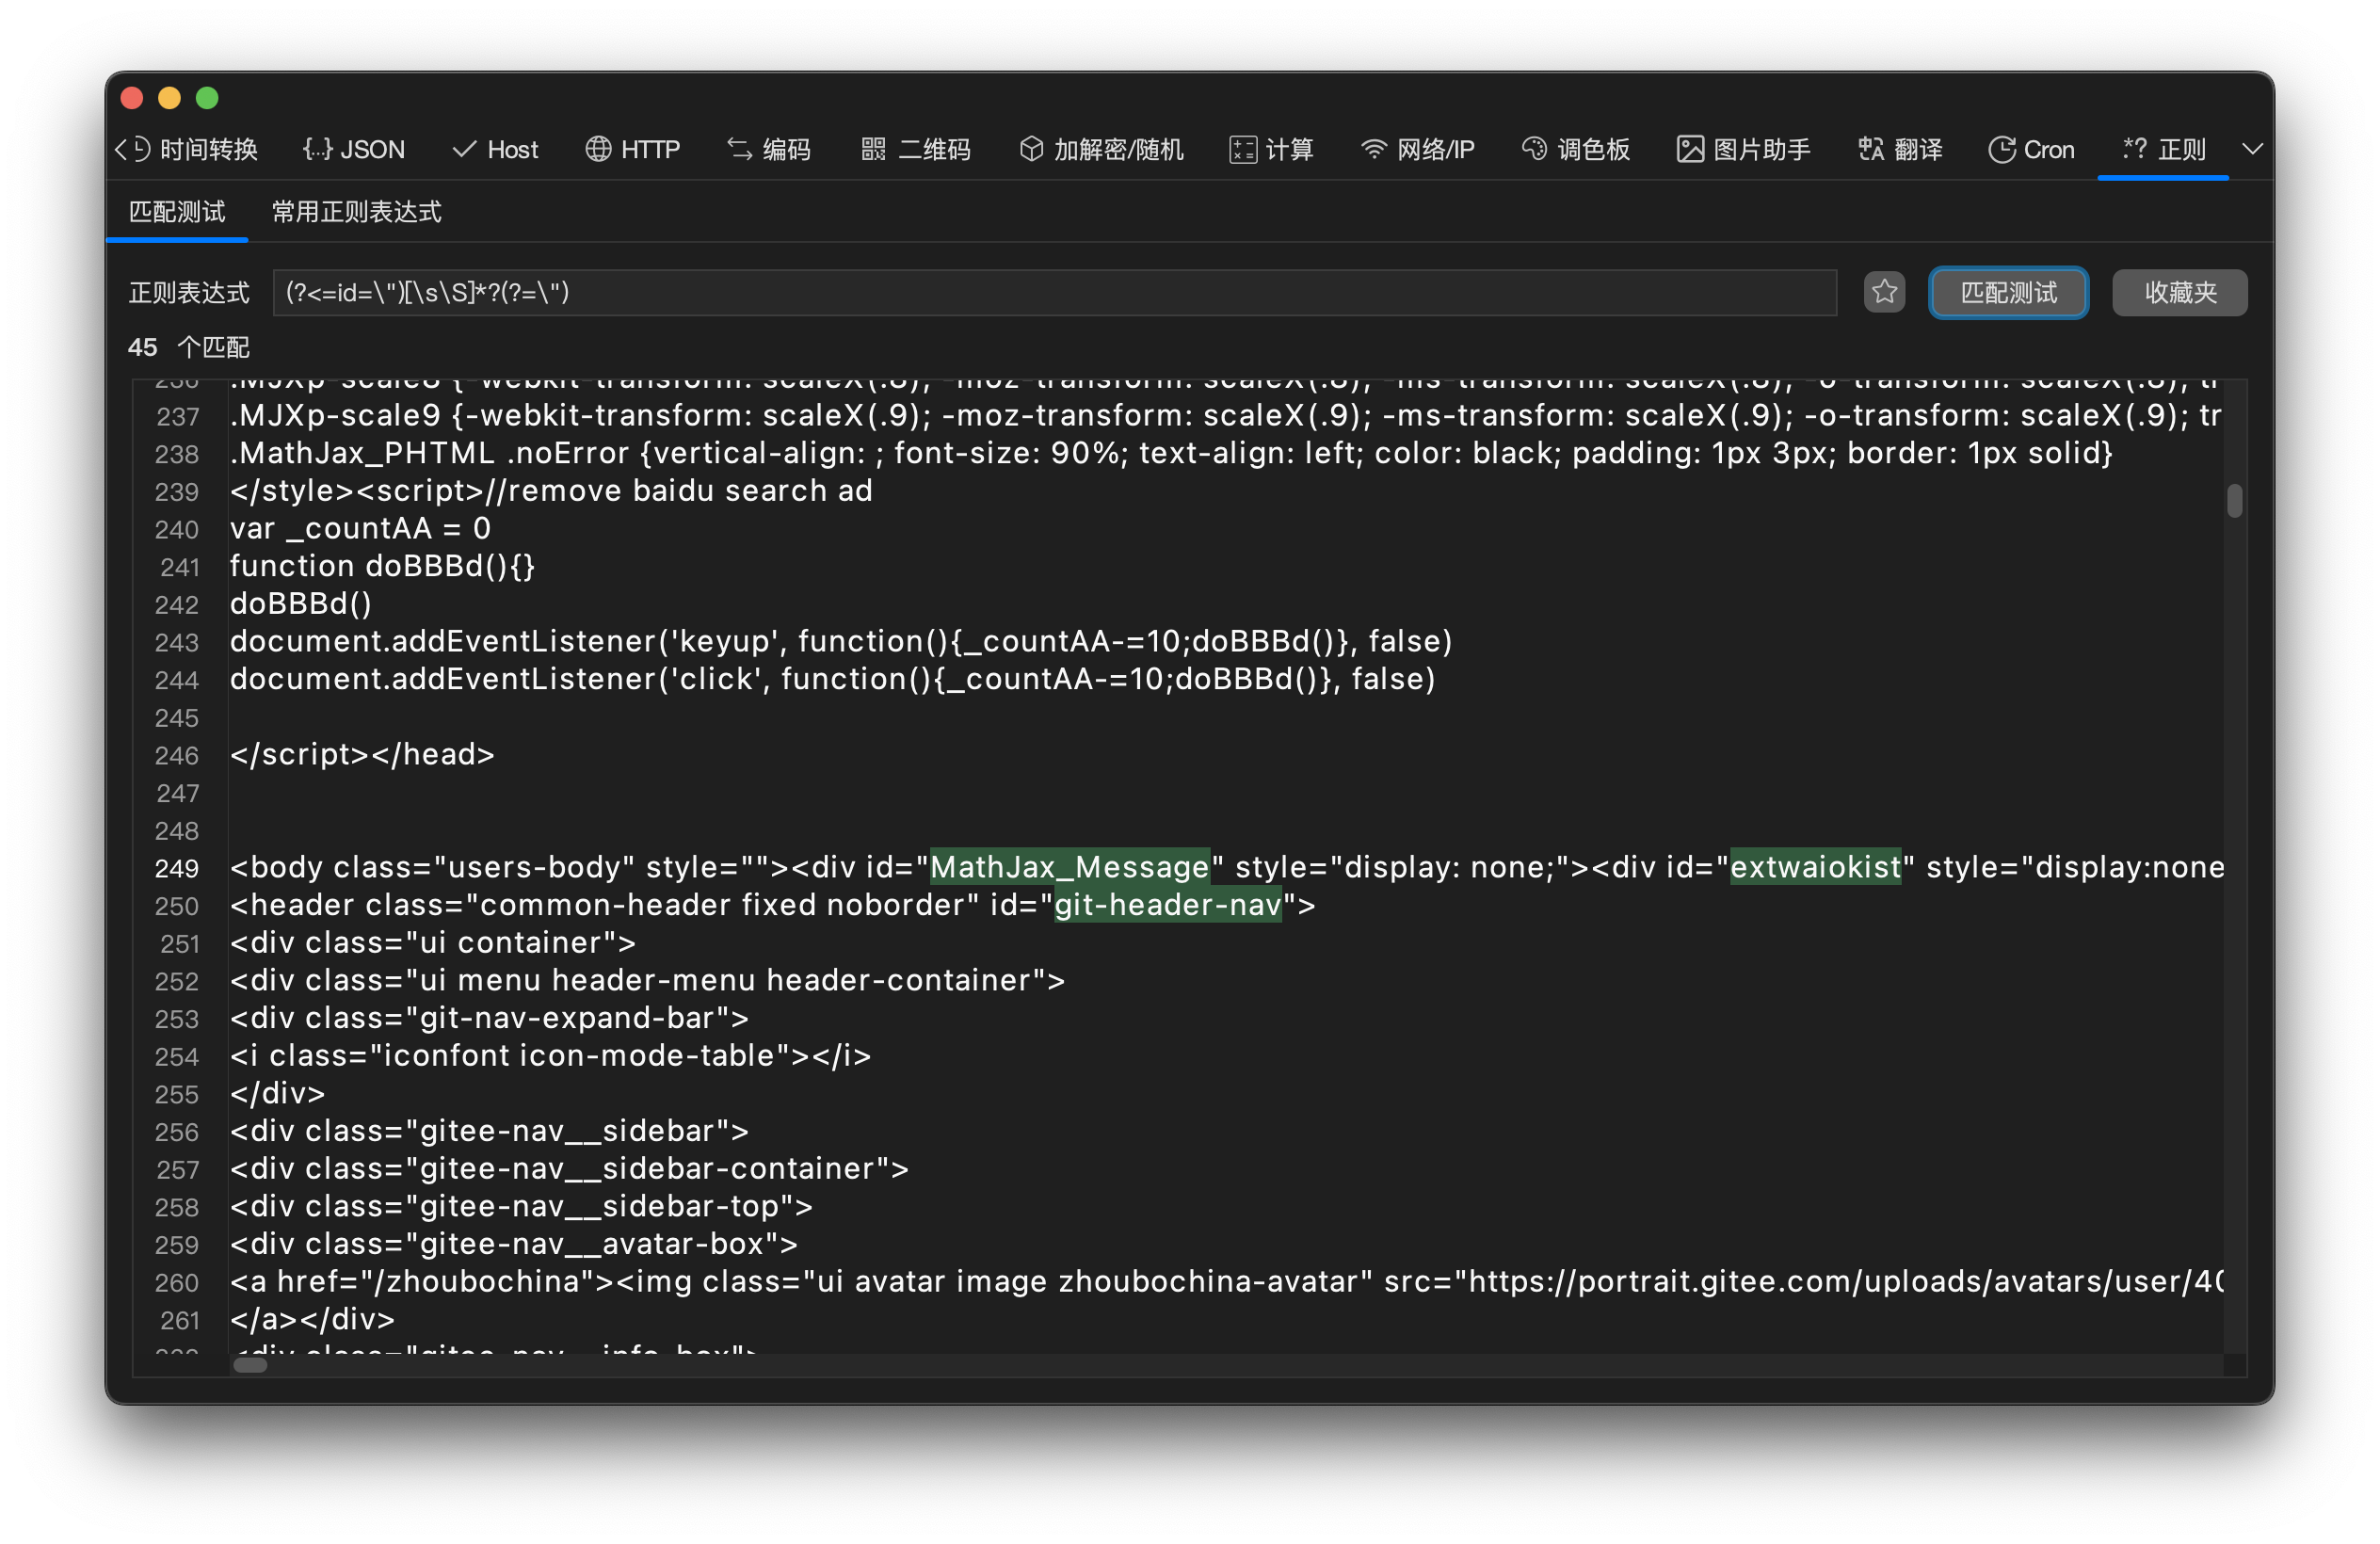Switch to the 常用正则表达式 tab
2380x1544 pixels.
coord(356,211)
